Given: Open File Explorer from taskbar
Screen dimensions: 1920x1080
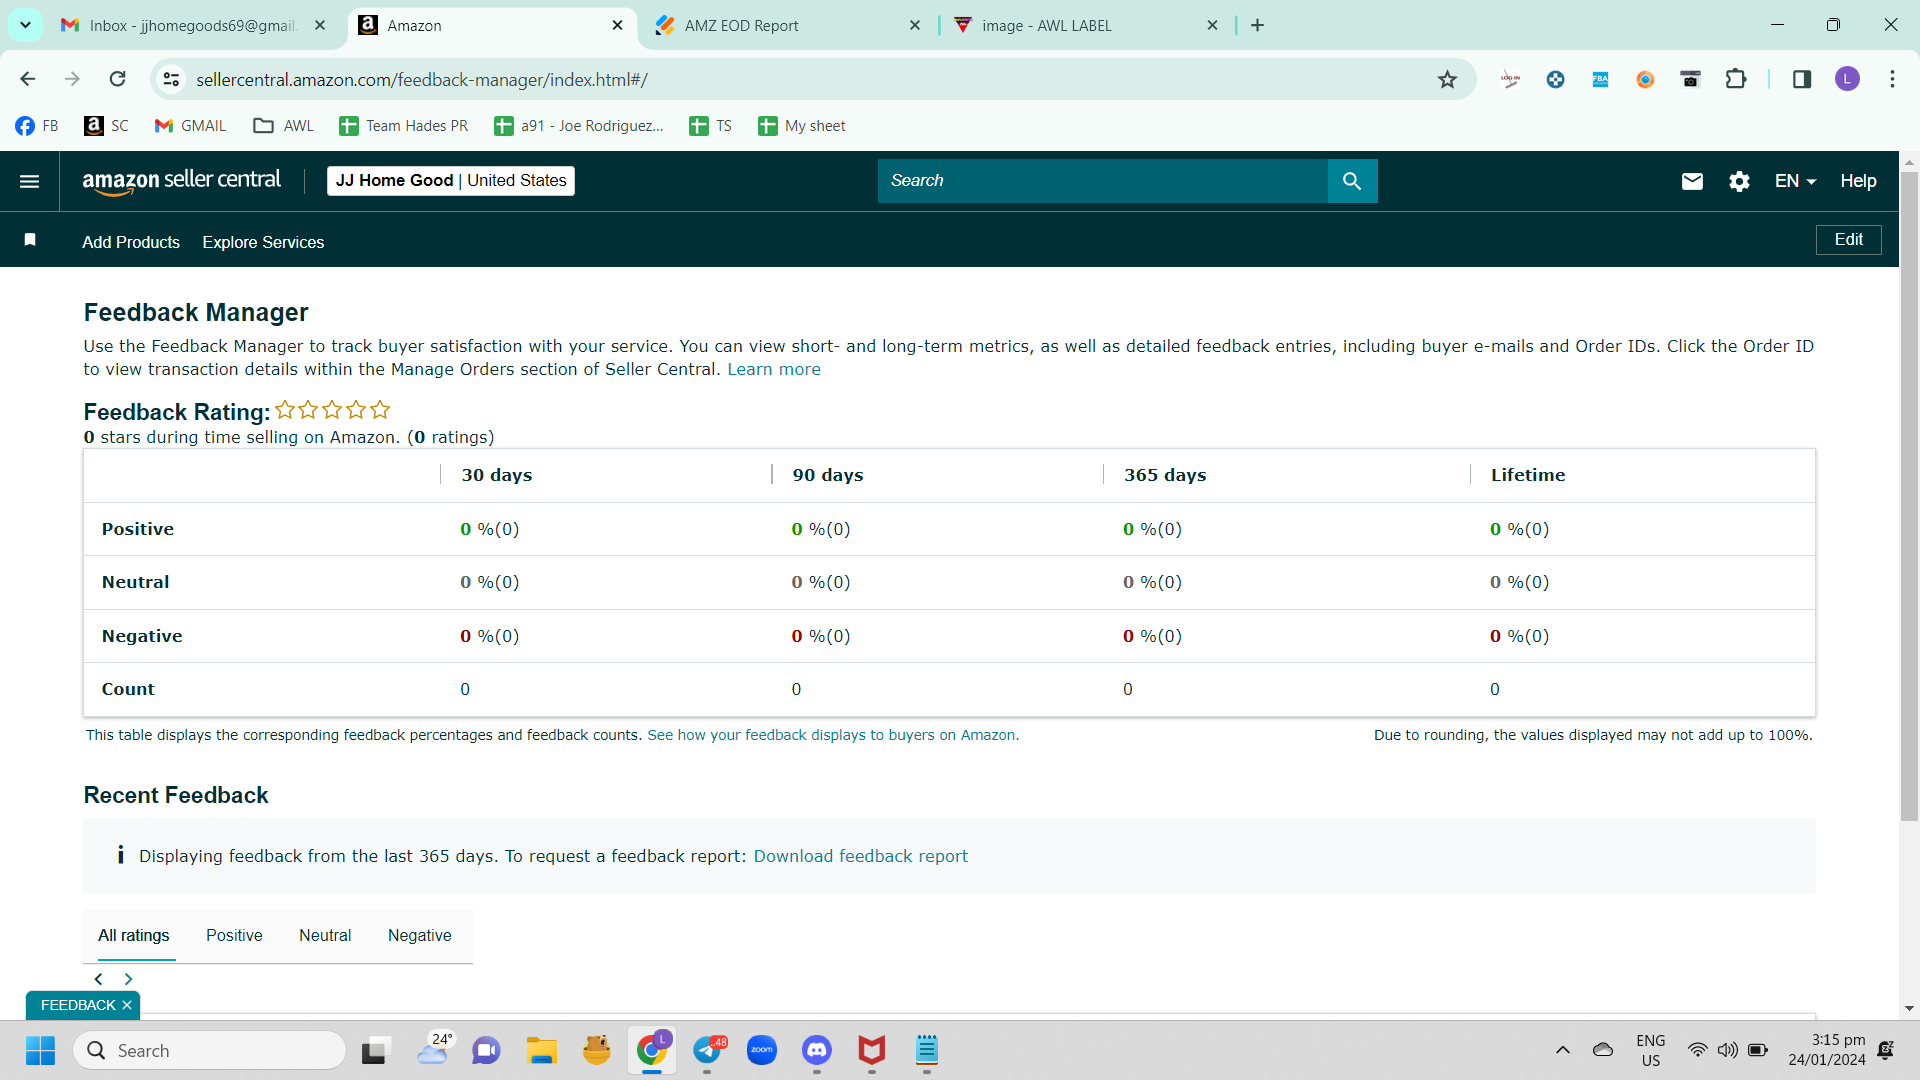Looking at the screenshot, I should point(542,1050).
